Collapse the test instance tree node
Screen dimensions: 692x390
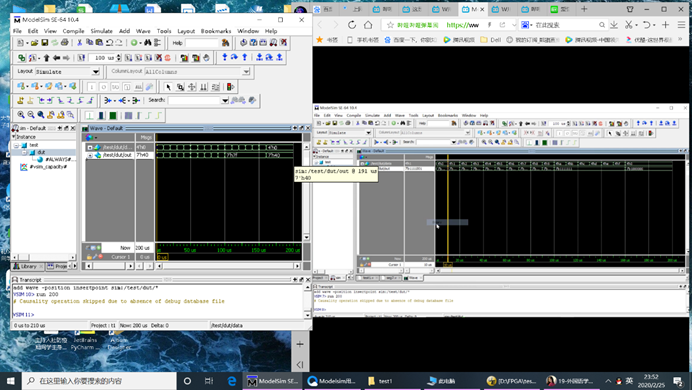(x=16, y=145)
